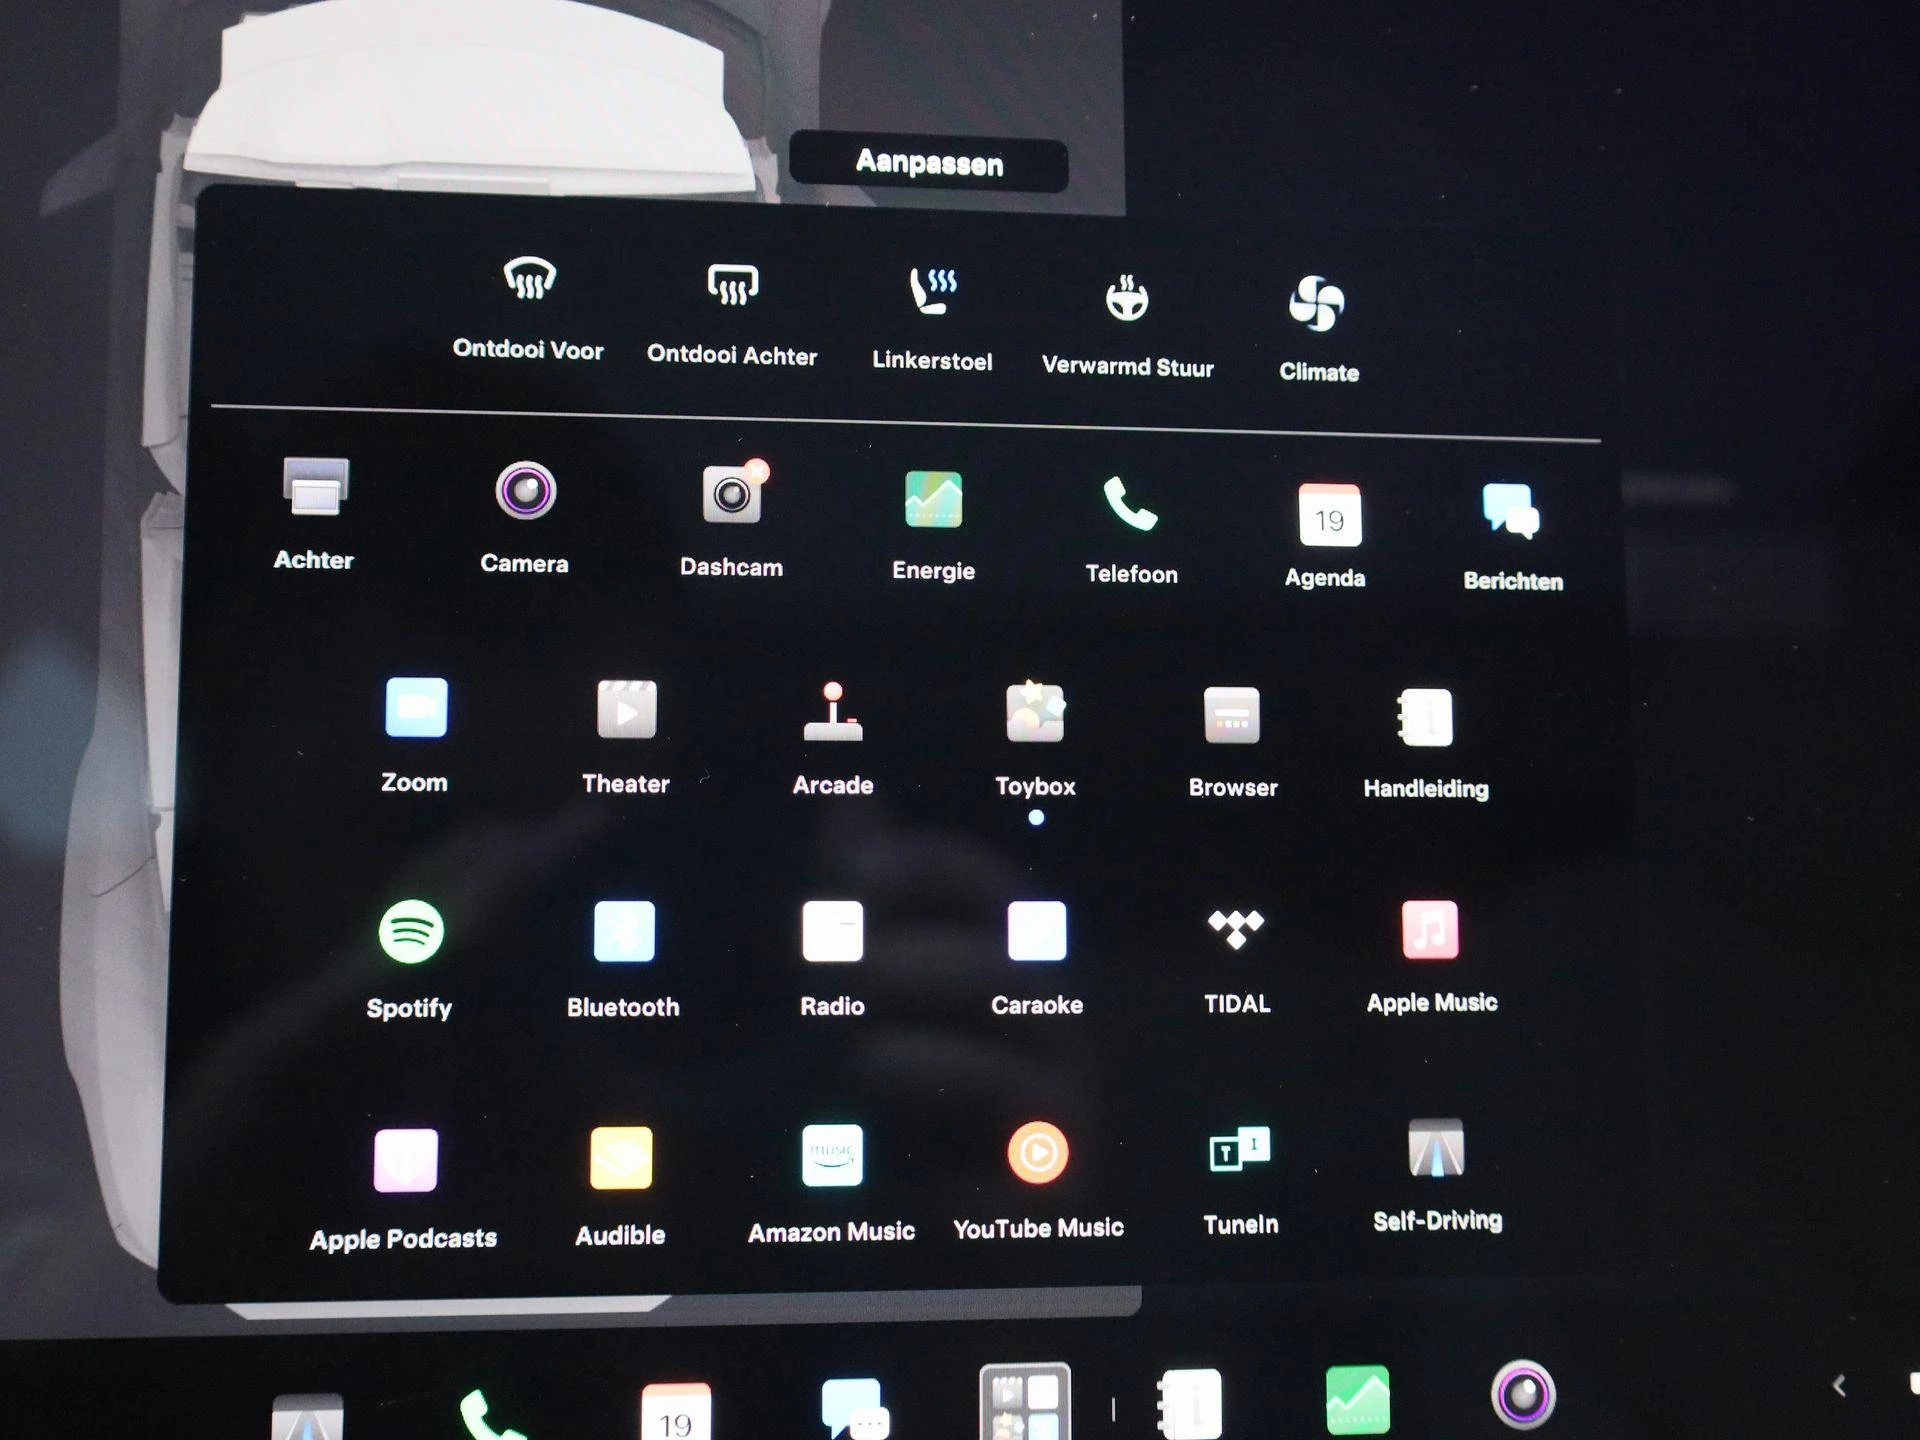
Task: Tap the energy graph icon in the dock
Action: tap(1357, 1400)
